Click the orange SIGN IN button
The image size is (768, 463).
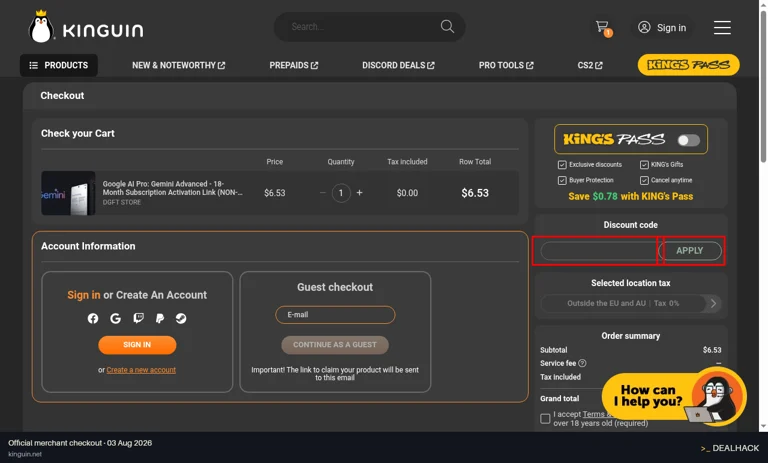click(137, 345)
